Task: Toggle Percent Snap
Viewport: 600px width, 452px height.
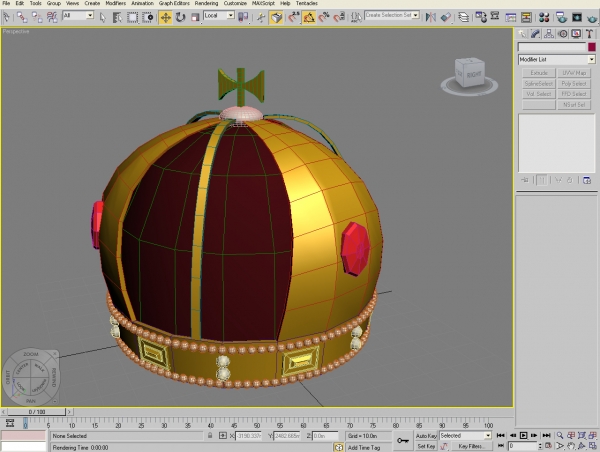Action: [324, 17]
